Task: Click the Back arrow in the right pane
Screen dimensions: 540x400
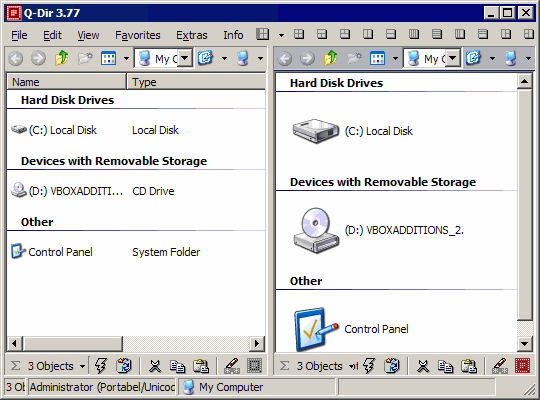Action: point(284,59)
